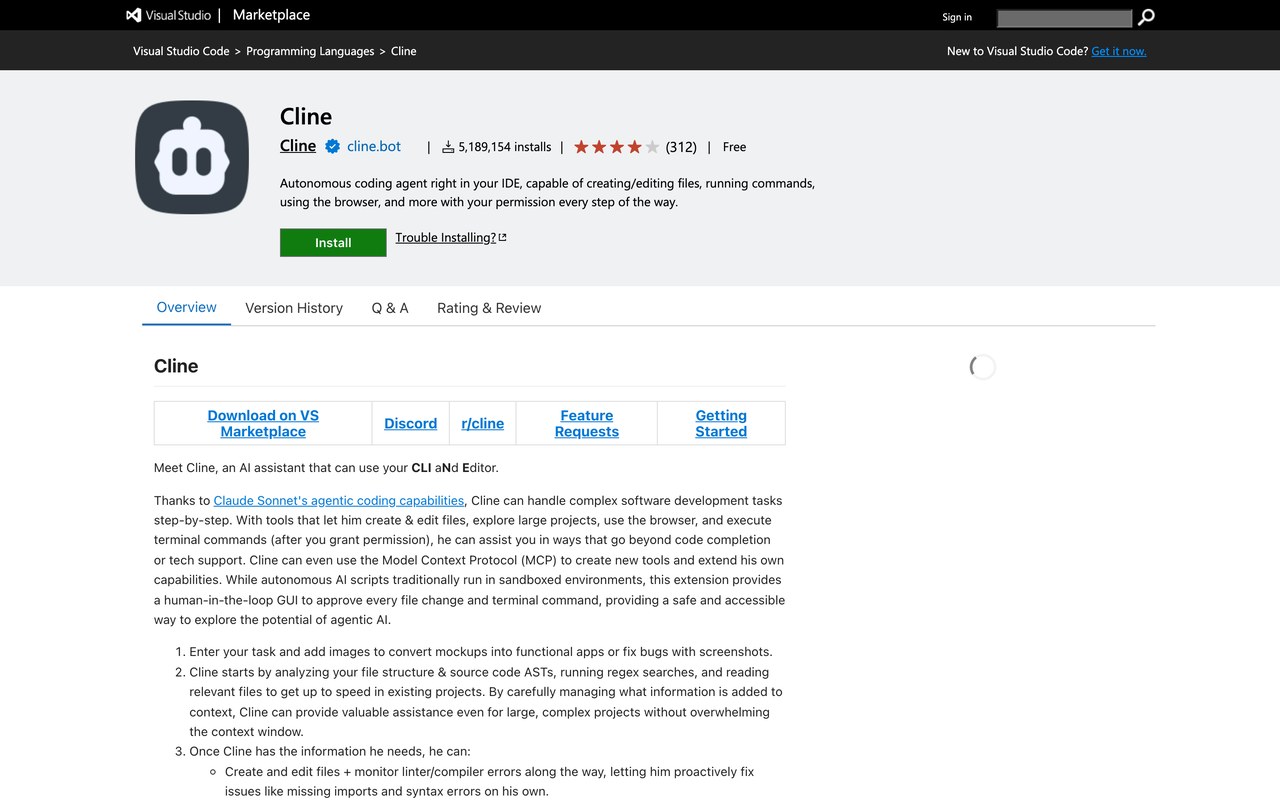Go to Visual Studio Code breadcrumb

point(181,51)
